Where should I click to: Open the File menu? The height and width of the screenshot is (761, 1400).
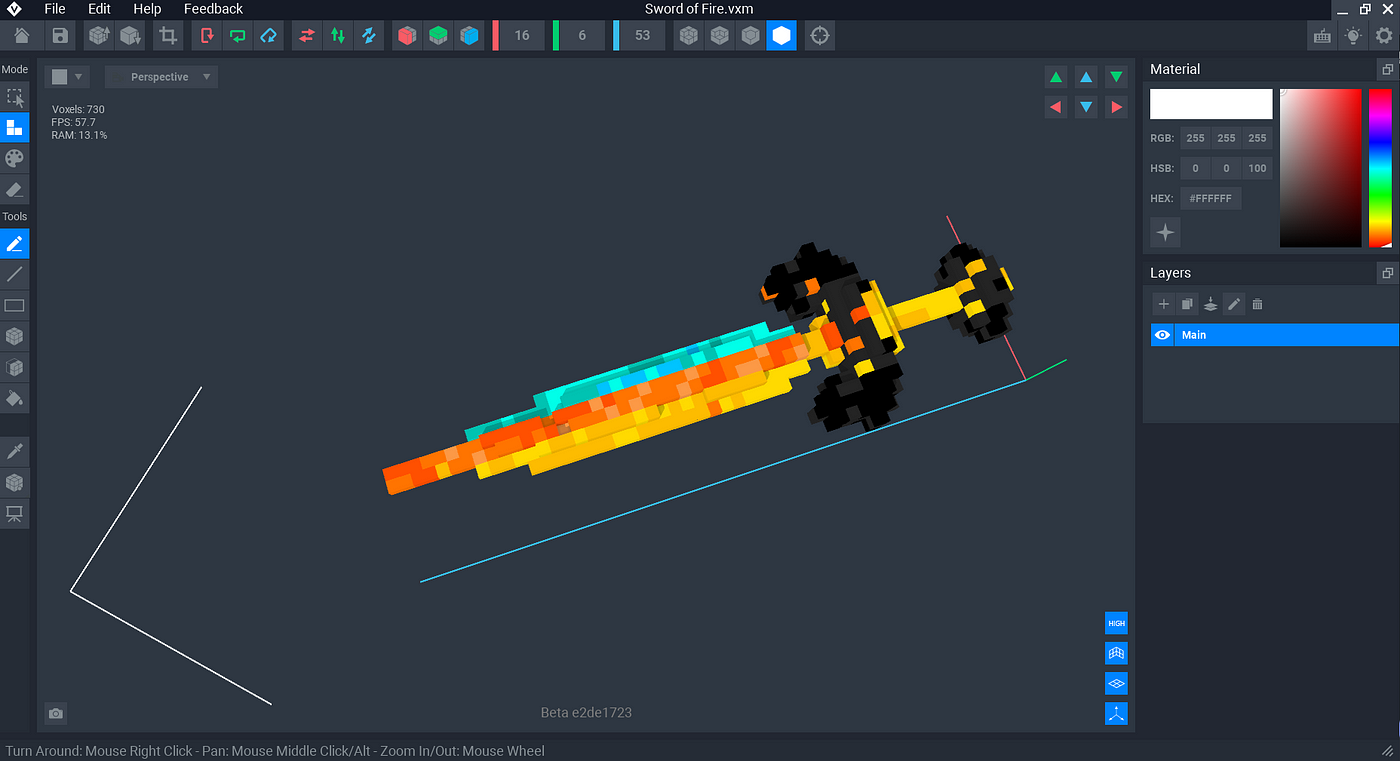pos(55,9)
